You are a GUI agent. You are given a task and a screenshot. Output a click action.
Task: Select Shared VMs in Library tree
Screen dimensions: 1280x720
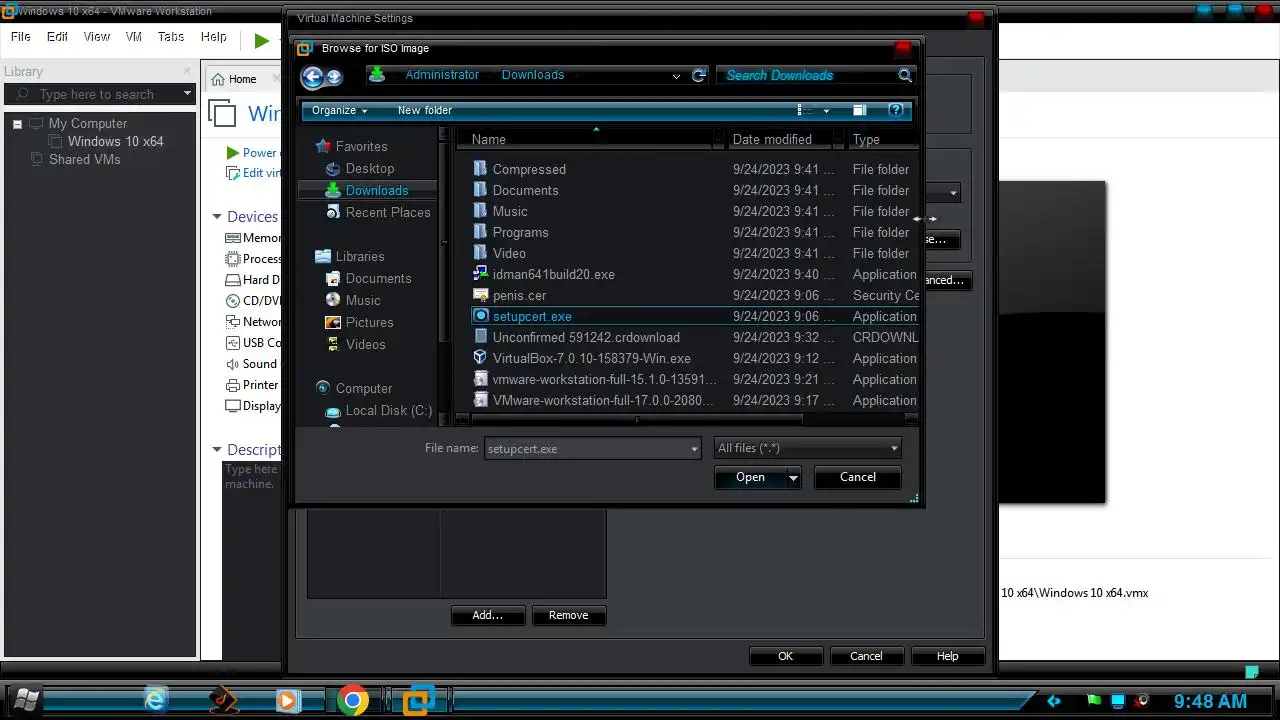(85, 159)
